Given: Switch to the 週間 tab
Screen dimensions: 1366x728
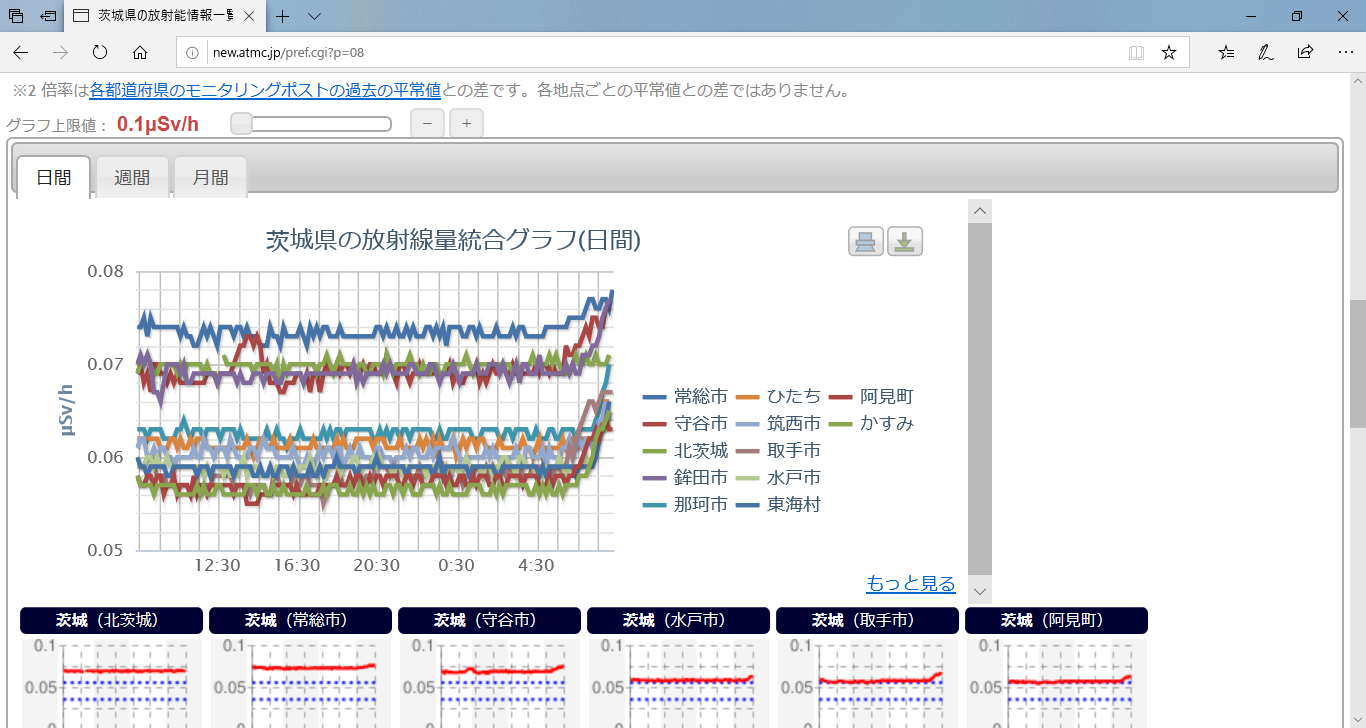Looking at the screenshot, I should tap(132, 178).
